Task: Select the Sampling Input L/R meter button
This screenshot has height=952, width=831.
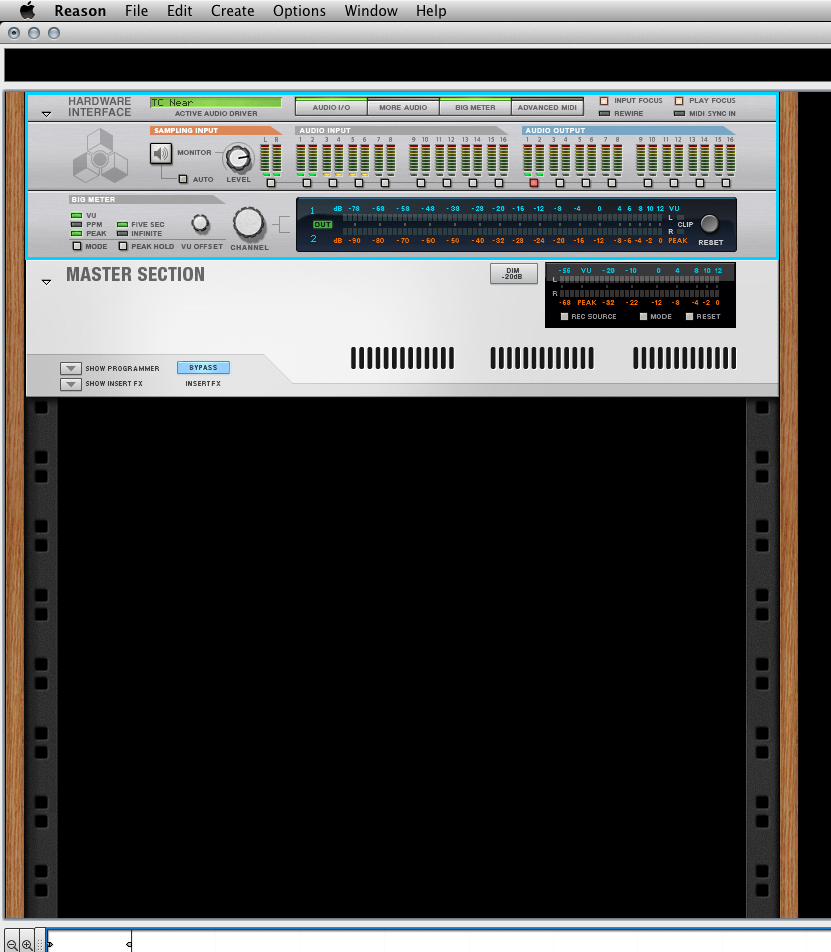Action: (x=271, y=183)
